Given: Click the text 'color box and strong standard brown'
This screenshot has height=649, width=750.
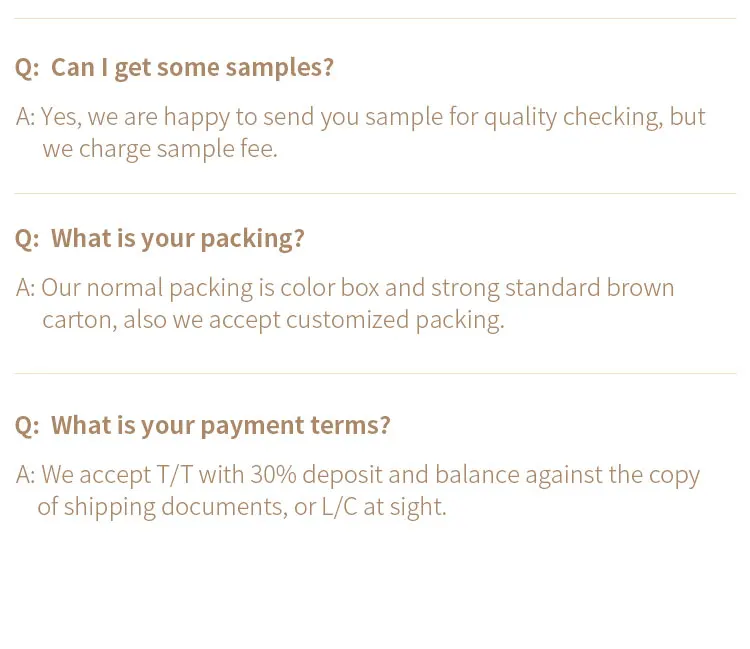Looking at the screenshot, I should coord(477,288).
